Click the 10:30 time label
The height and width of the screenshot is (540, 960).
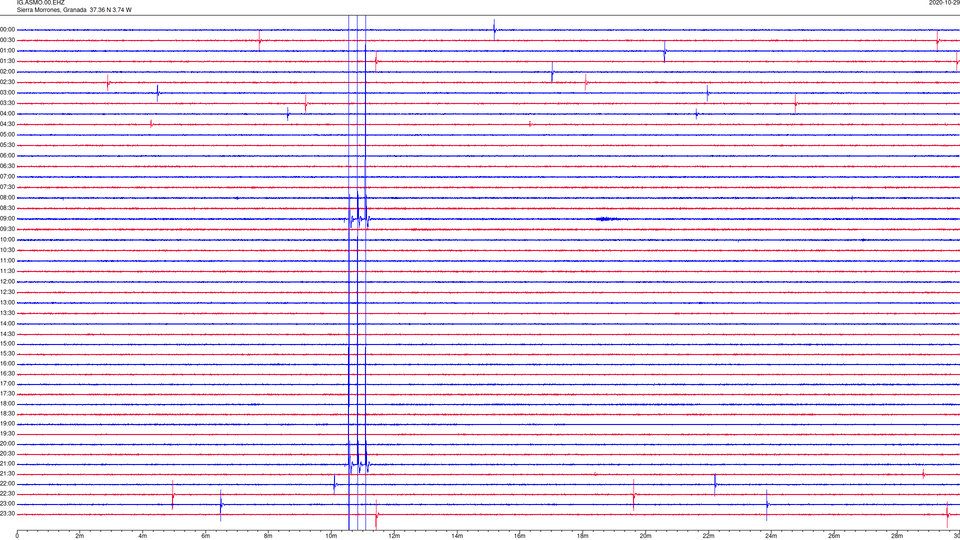coord(7,250)
